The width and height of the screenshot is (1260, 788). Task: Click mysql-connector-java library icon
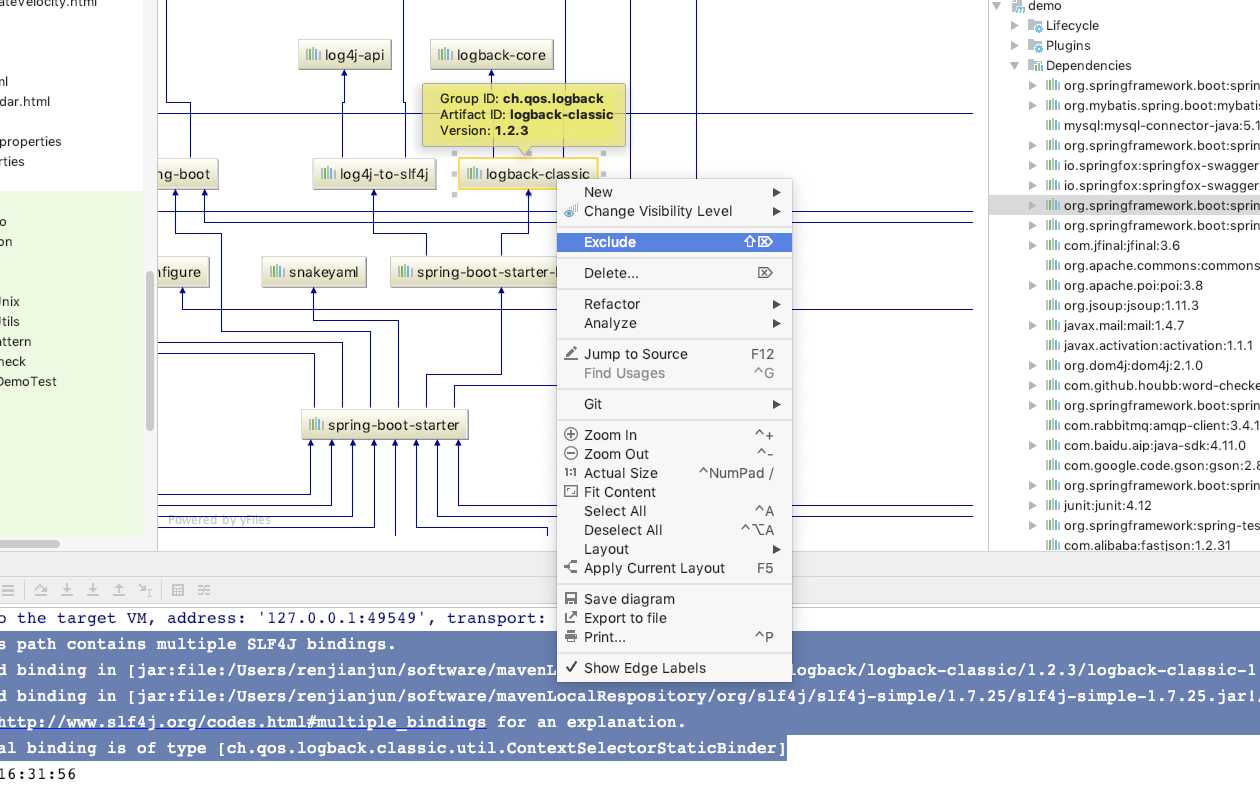tap(1053, 126)
